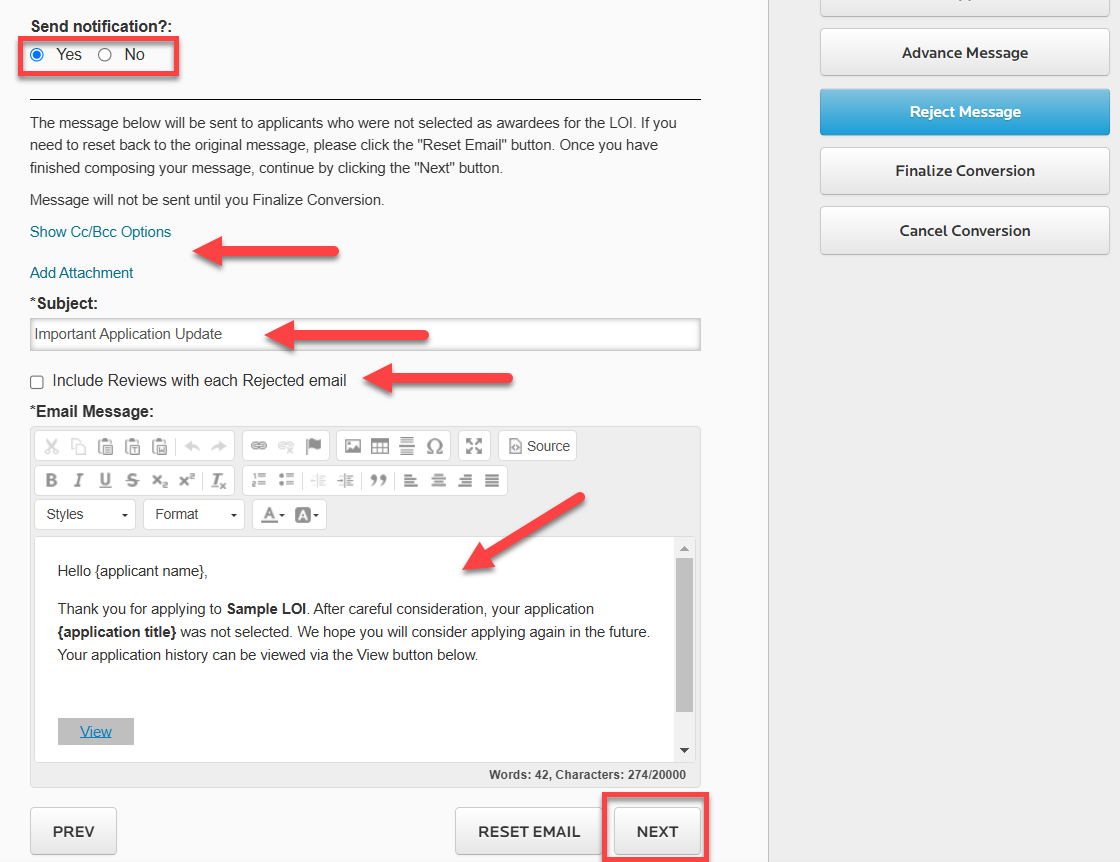
Task: Expand the Format paragraph dropdown
Action: (193, 514)
